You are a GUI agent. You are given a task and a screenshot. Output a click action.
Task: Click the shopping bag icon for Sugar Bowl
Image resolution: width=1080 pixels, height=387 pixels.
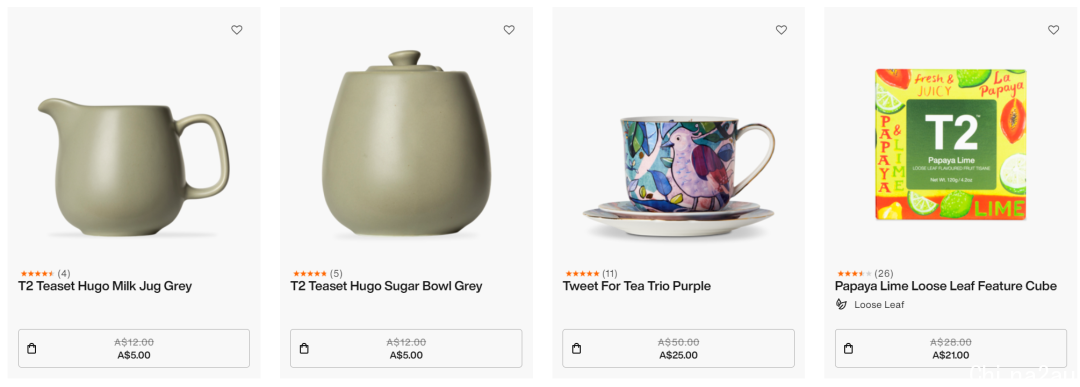(x=304, y=348)
